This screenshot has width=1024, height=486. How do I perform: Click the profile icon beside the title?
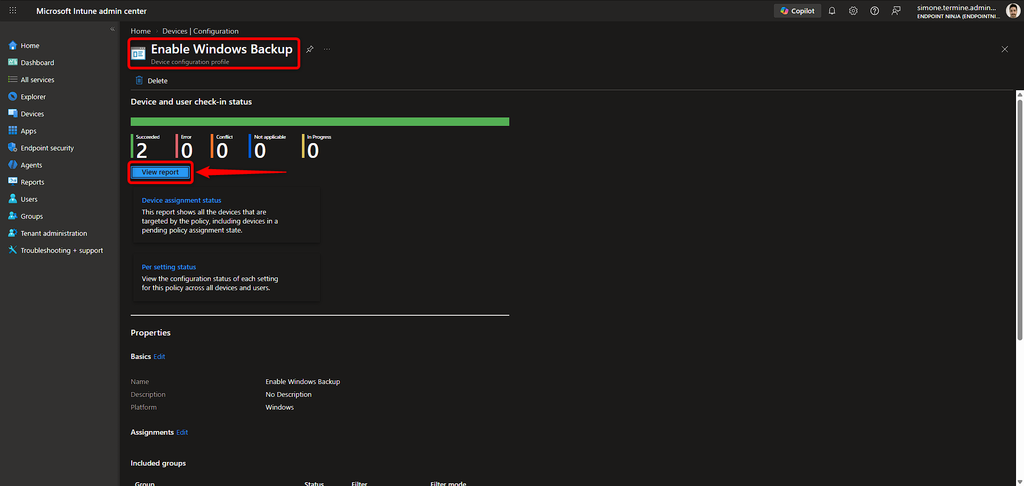(x=138, y=54)
